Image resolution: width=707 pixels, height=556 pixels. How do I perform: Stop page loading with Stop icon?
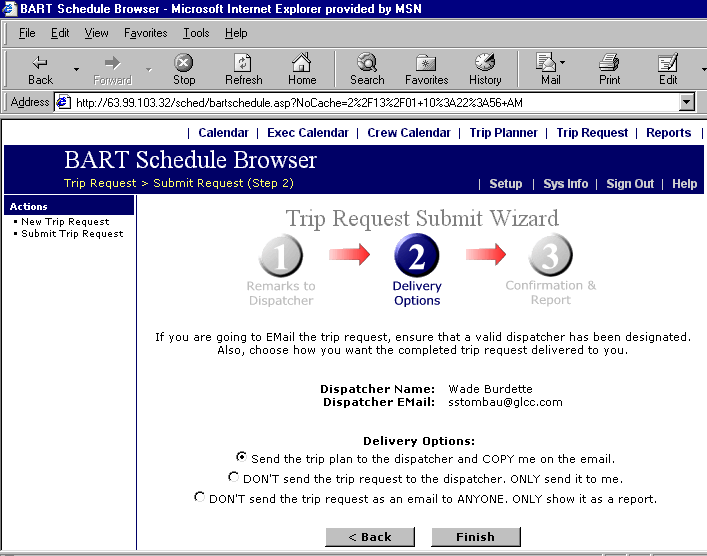[x=184, y=62]
